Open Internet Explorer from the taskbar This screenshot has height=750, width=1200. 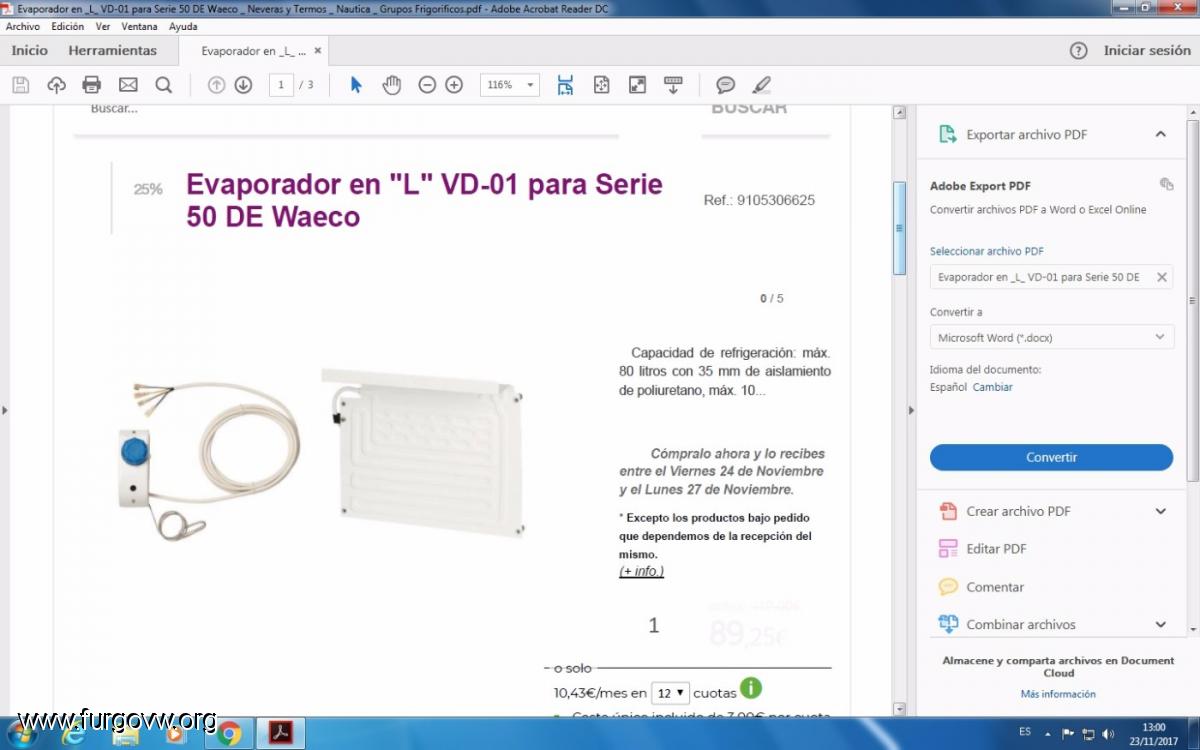[x=73, y=733]
